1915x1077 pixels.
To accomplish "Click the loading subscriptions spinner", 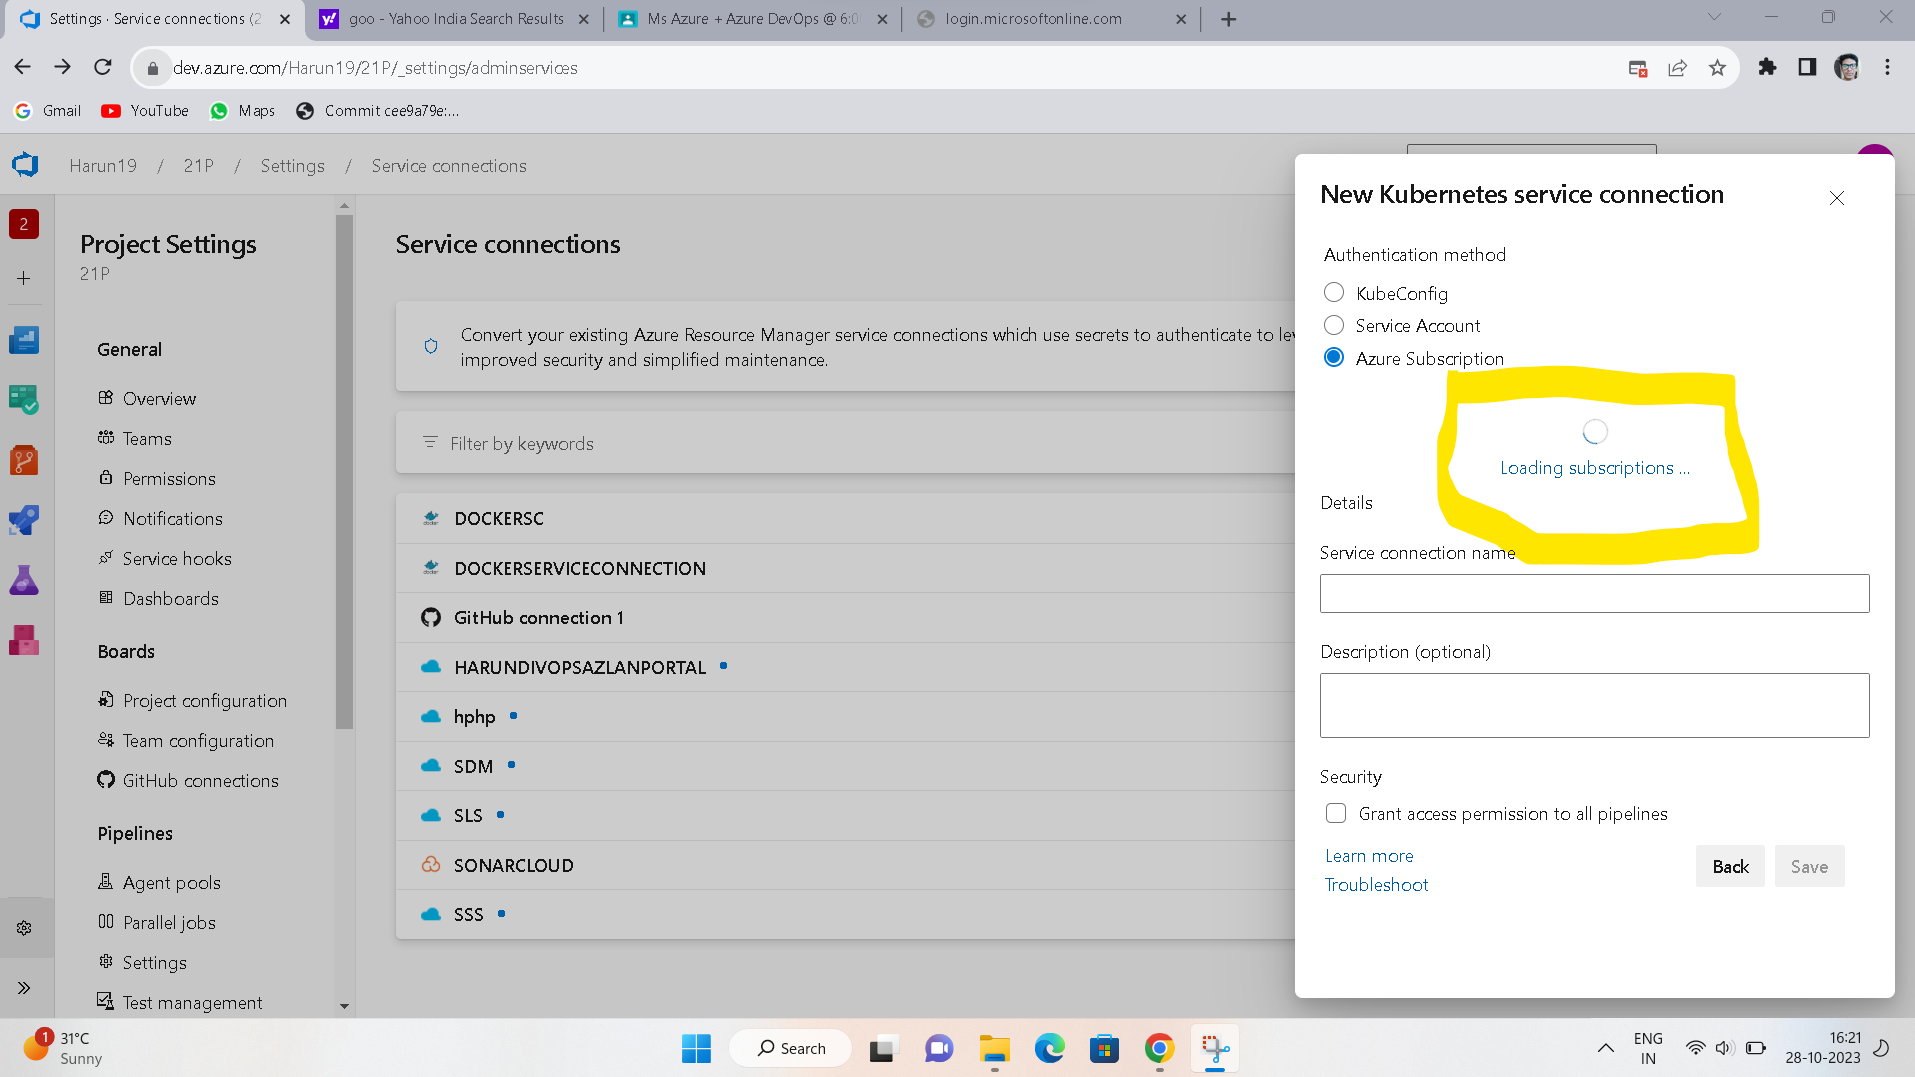I will (1594, 431).
